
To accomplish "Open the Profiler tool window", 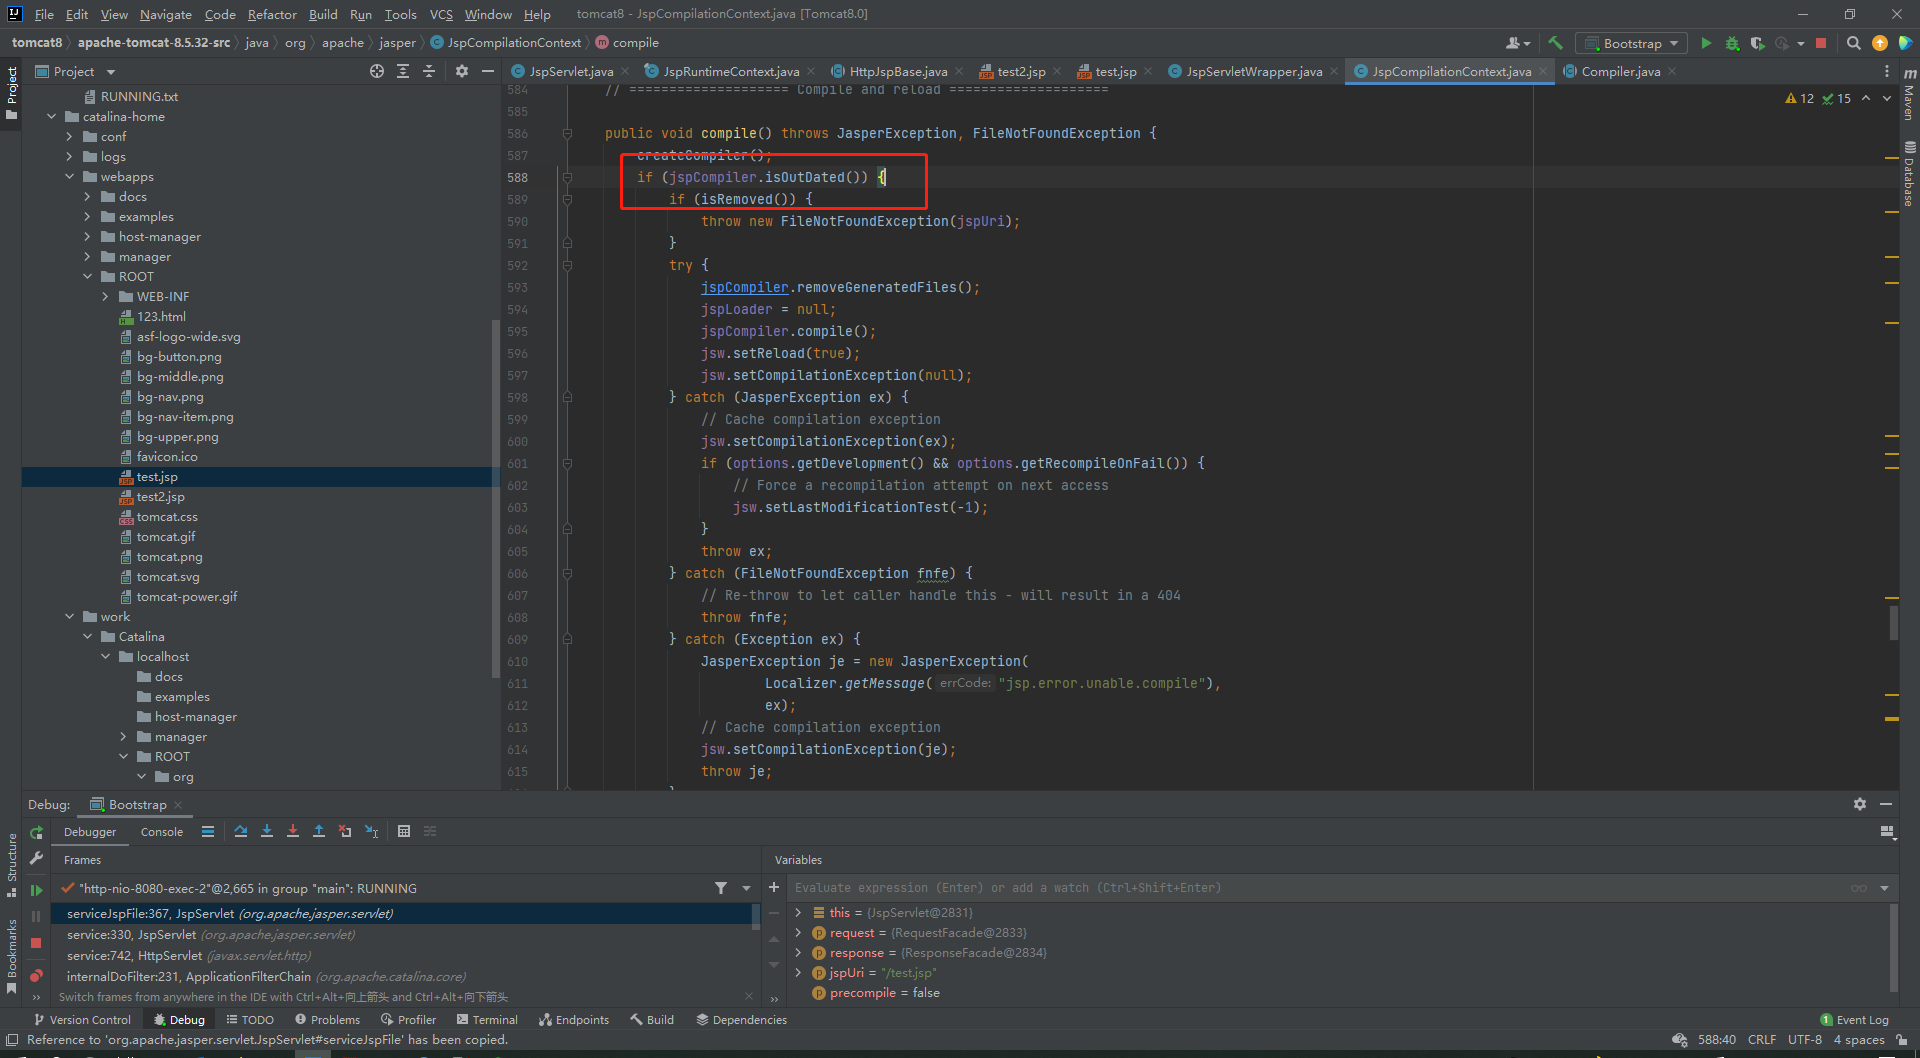I will pyautogui.click(x=408, y=1020).
